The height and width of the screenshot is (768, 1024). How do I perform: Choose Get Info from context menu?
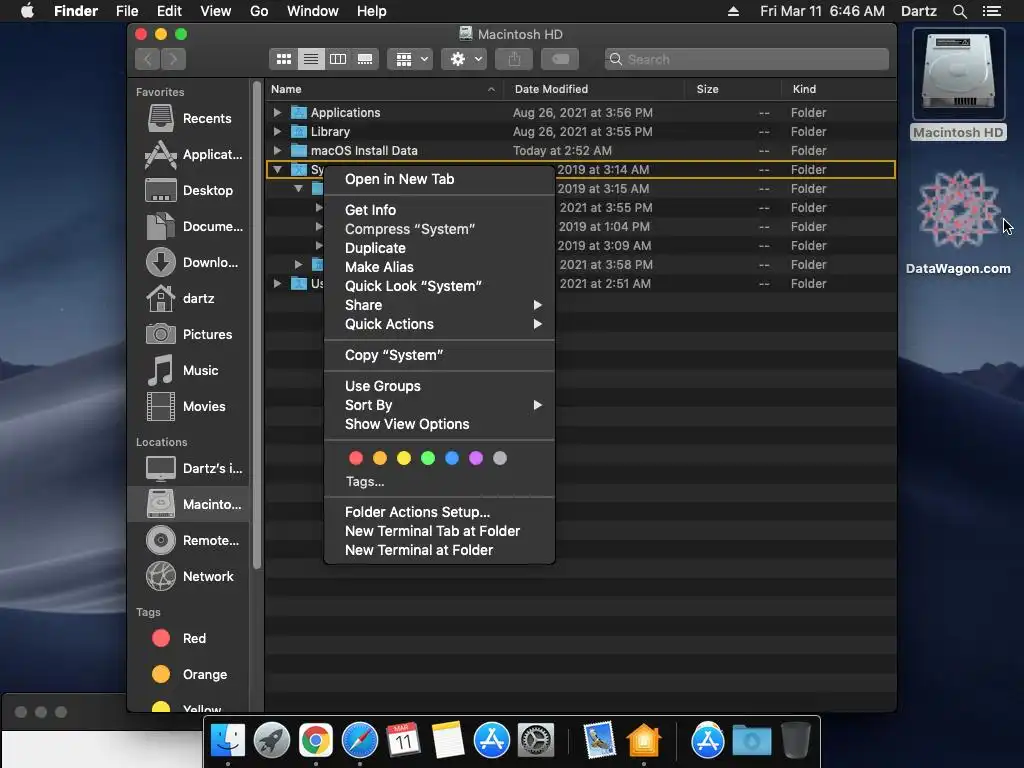[440, 210]
